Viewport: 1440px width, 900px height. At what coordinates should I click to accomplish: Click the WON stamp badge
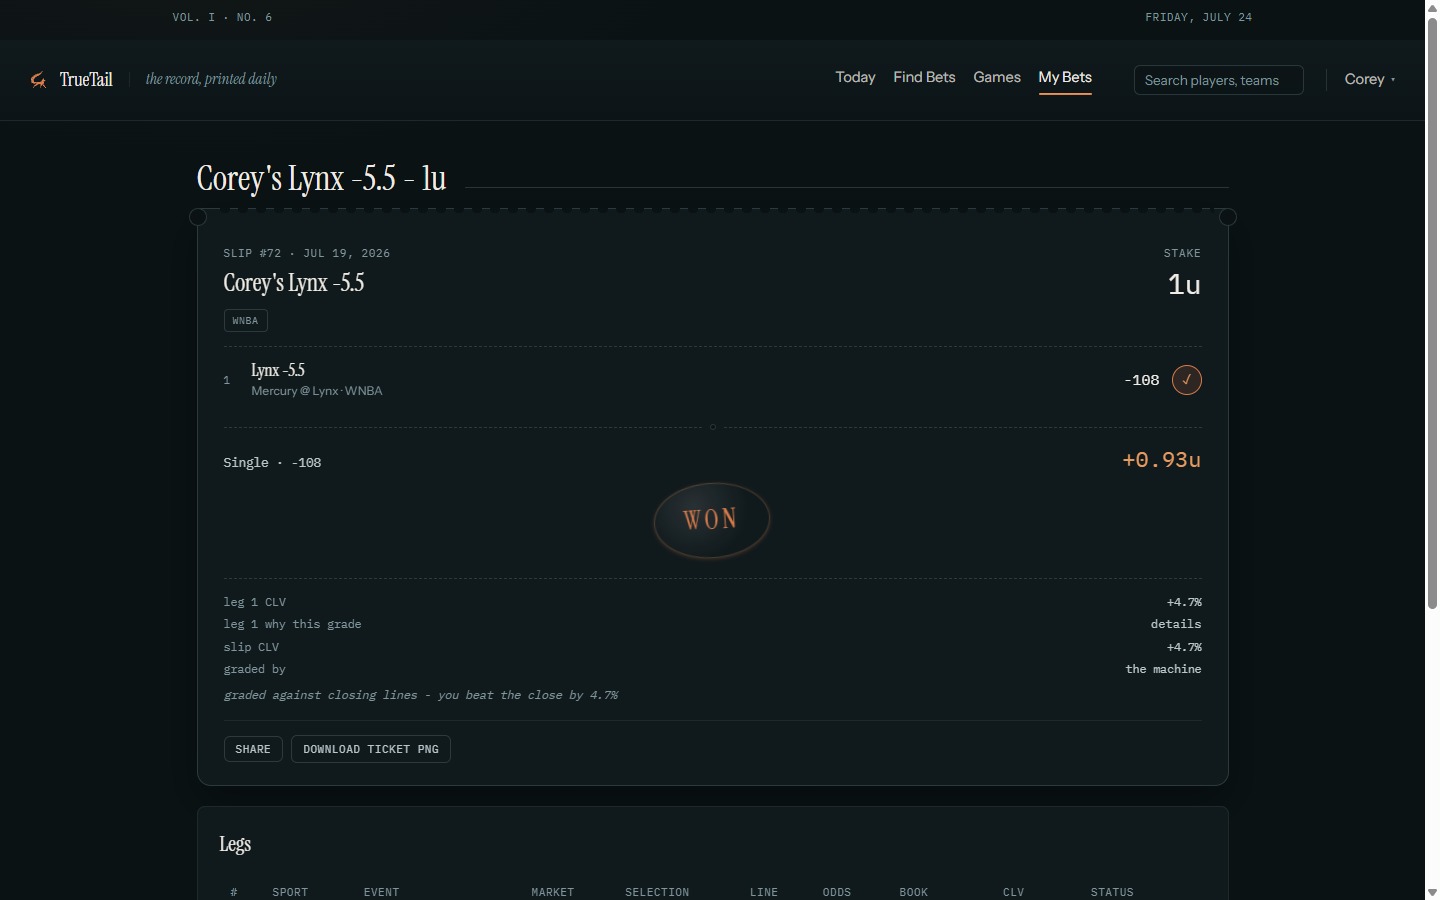coord(711,520)
